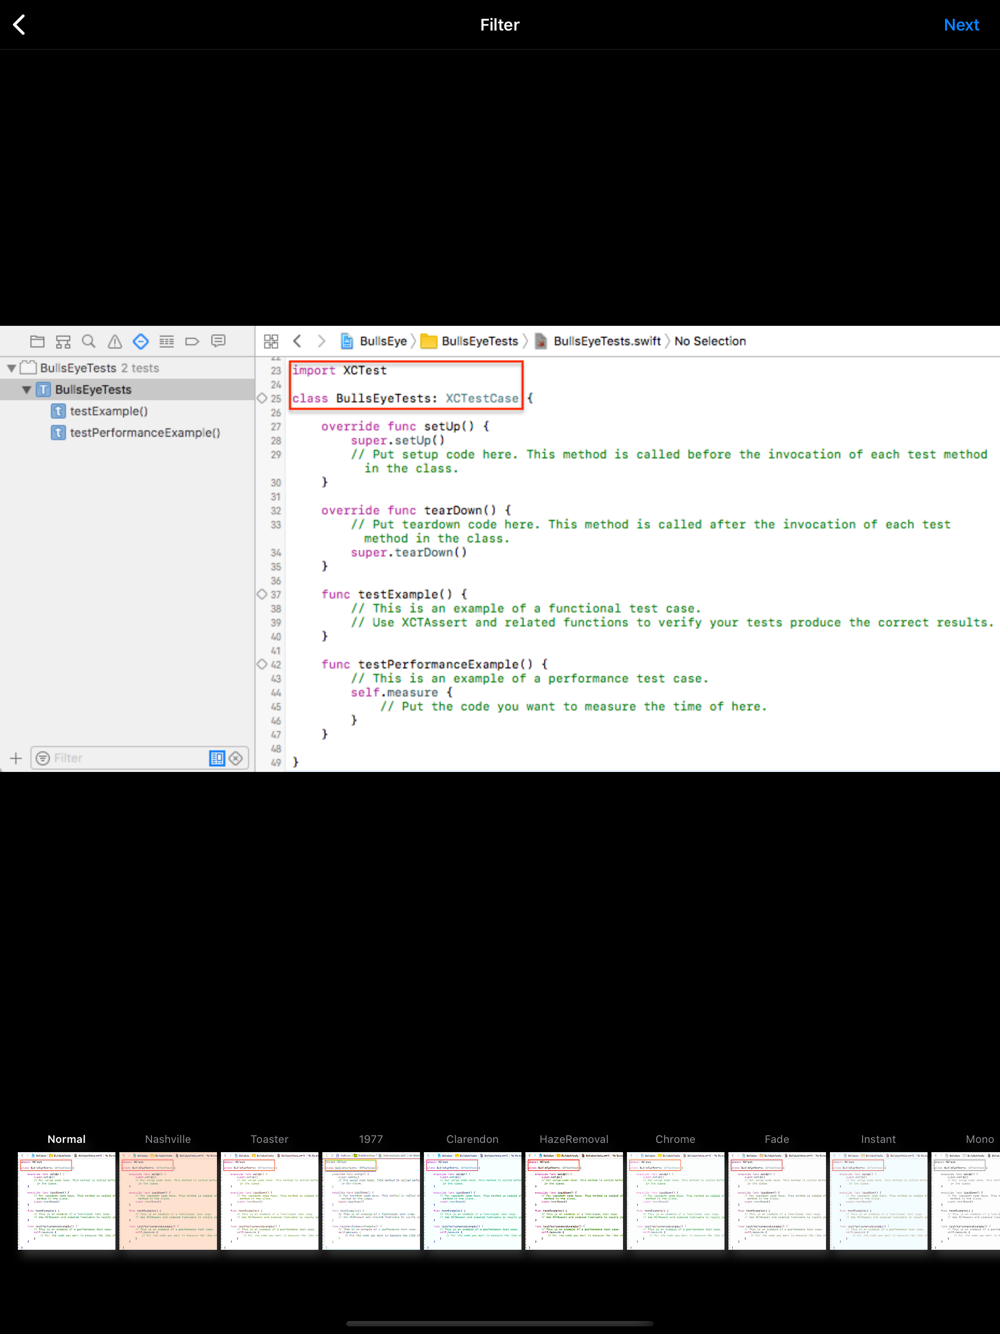Open the Find navigator magnifier icon

click(x=89, y=341)
